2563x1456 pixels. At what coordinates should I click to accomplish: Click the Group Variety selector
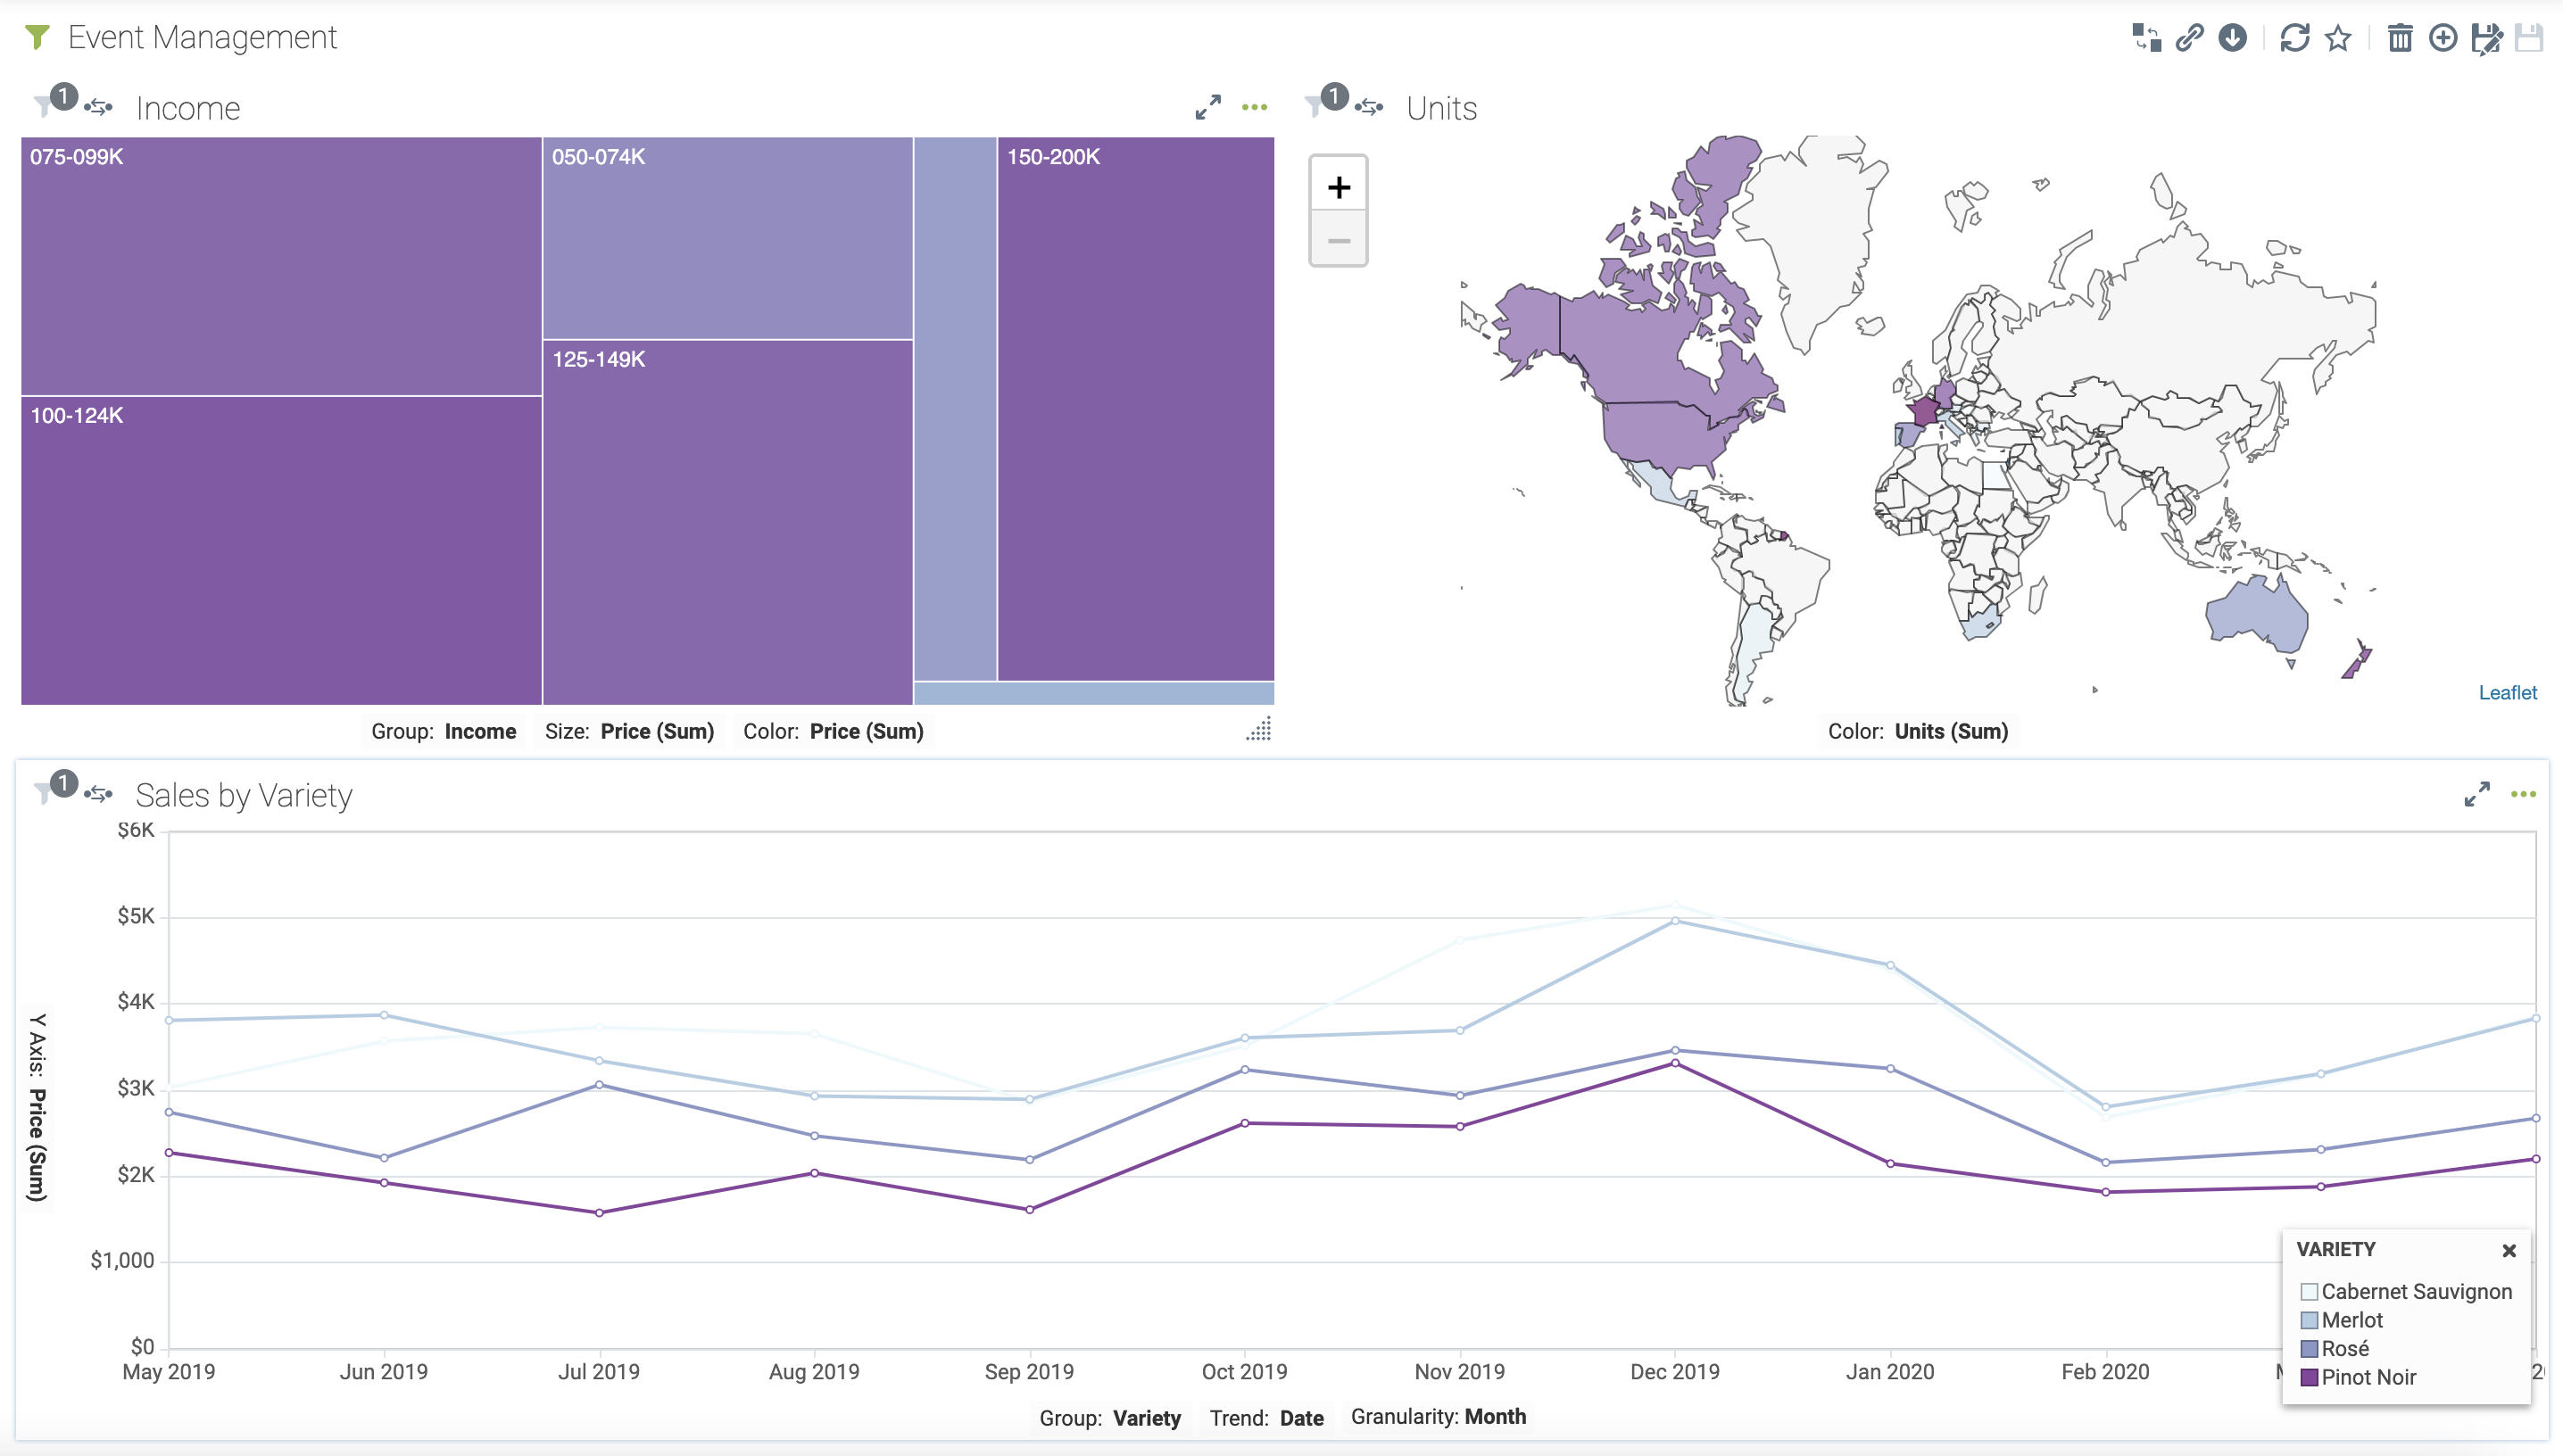[x=1110, y=1418]
